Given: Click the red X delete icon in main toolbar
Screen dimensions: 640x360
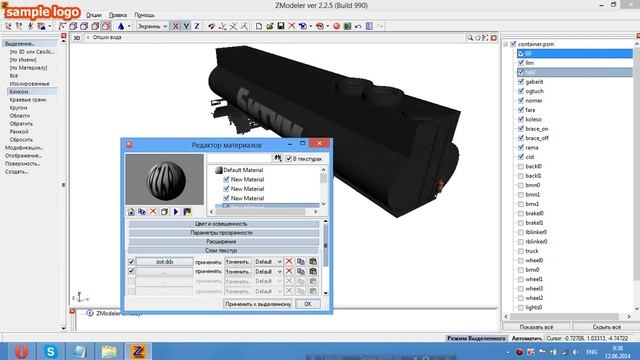Looking at the screenshot, I should (x=291, y=26).
